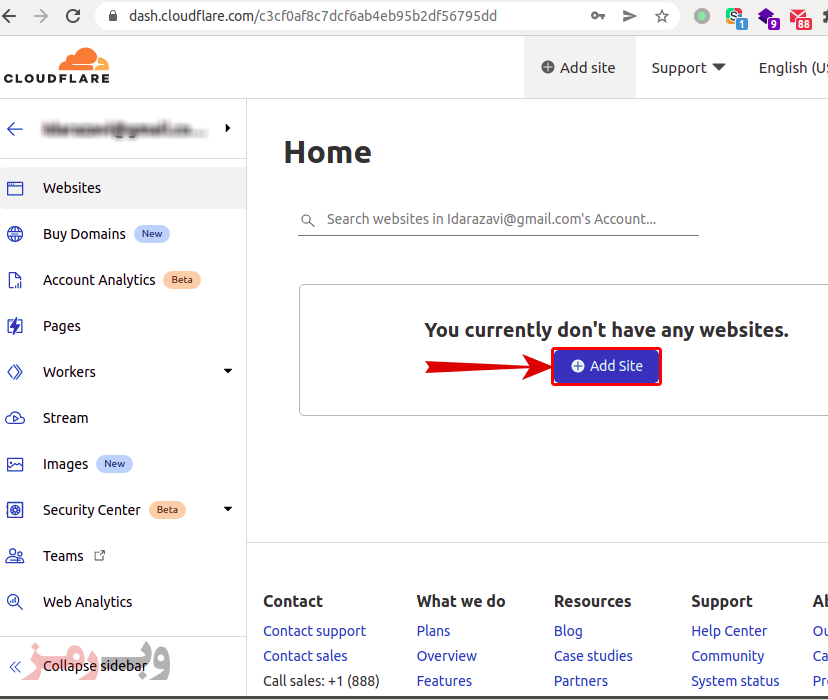This screenshot has width=828, height=700.
Task: Click the New badge beside Buy Domains
Action: coord(152,234)
